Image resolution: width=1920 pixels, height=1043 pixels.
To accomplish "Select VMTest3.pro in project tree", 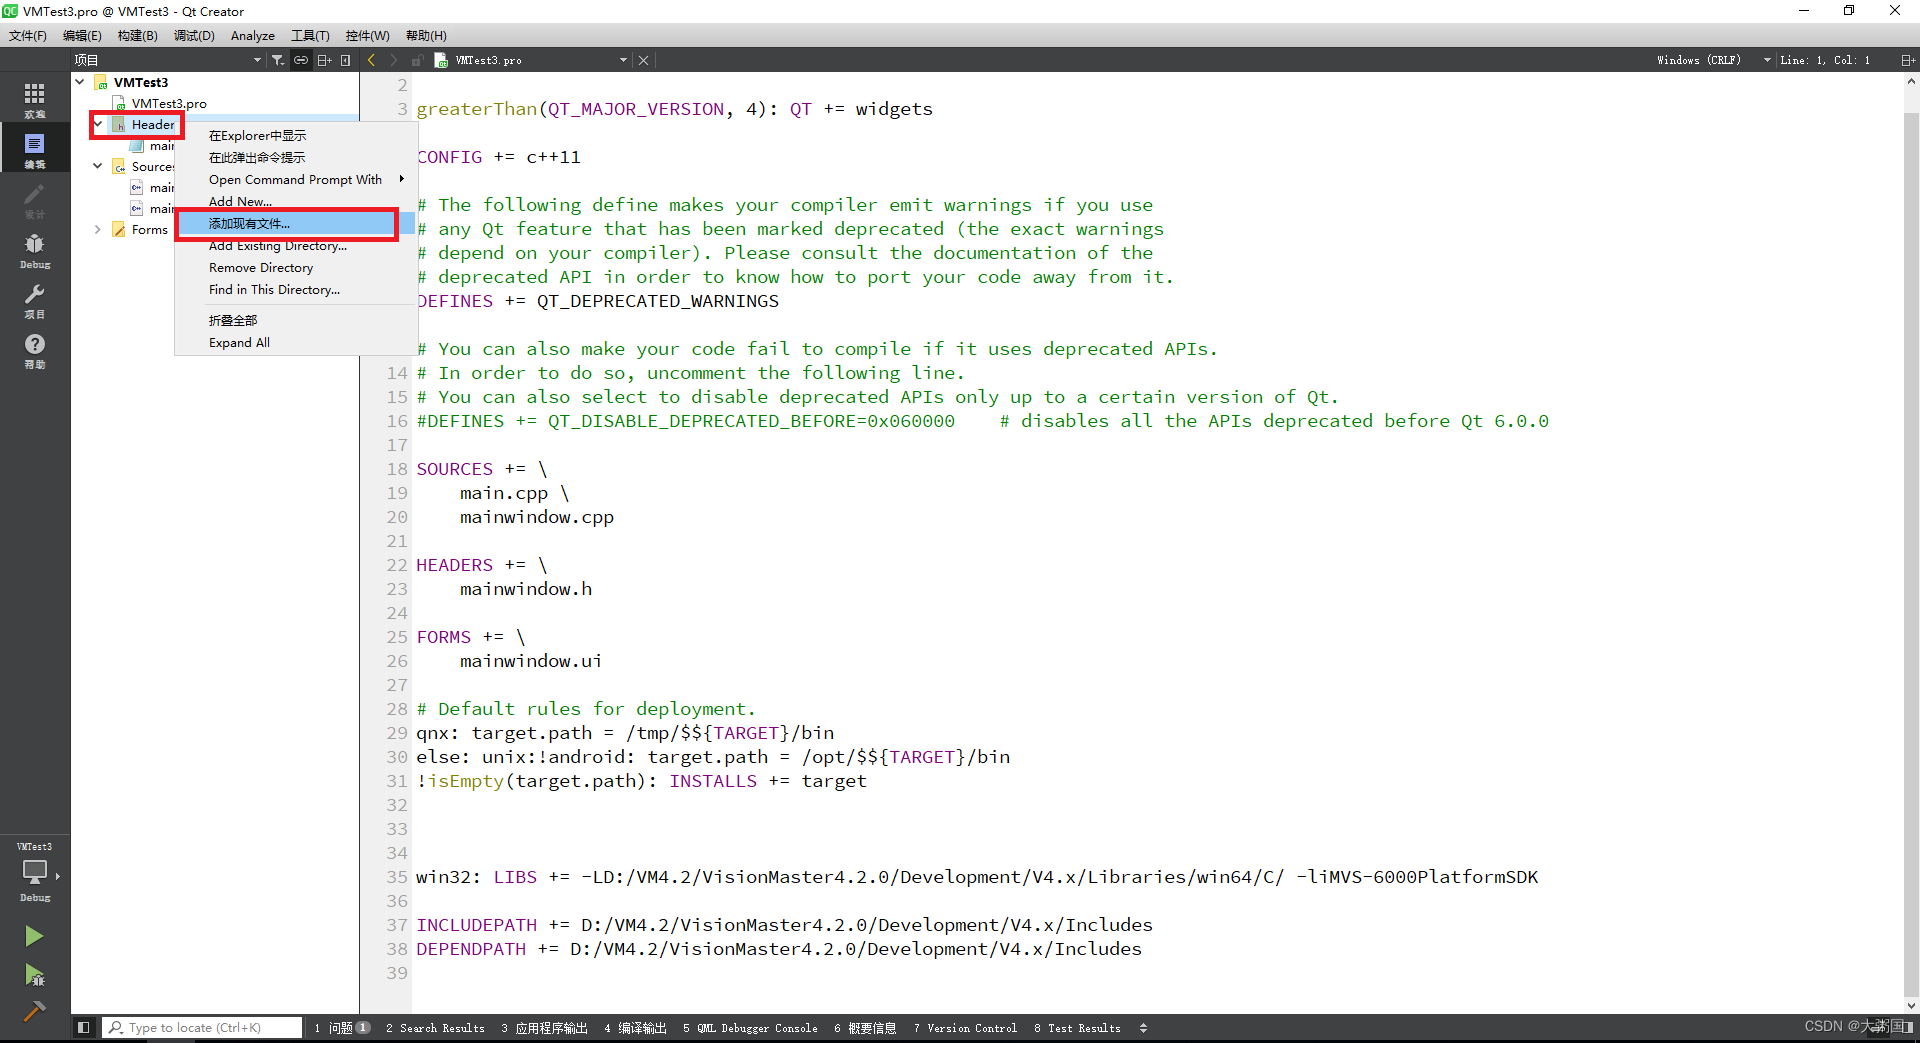I will tap(168, 103).
